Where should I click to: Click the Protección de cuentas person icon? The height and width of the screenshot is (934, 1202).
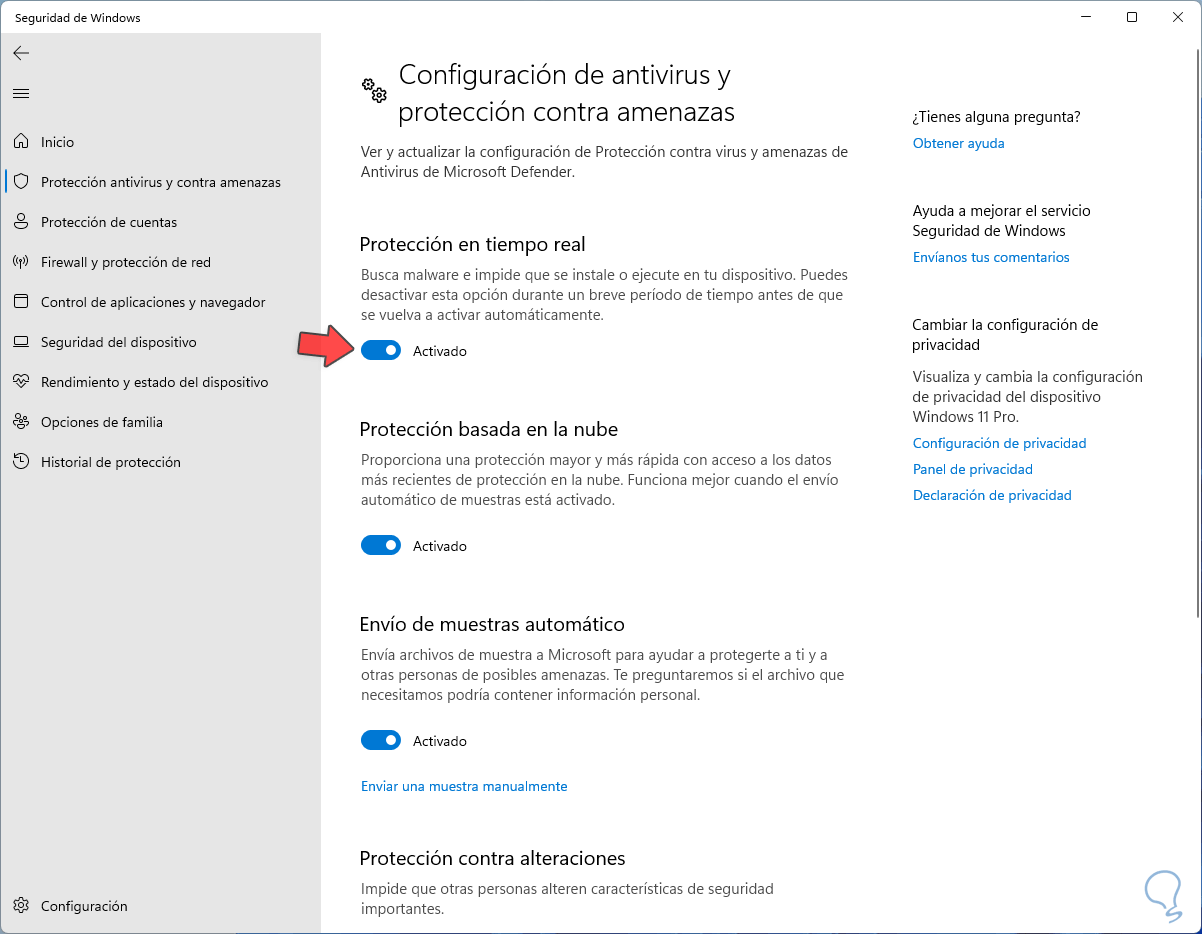(21, 222)
